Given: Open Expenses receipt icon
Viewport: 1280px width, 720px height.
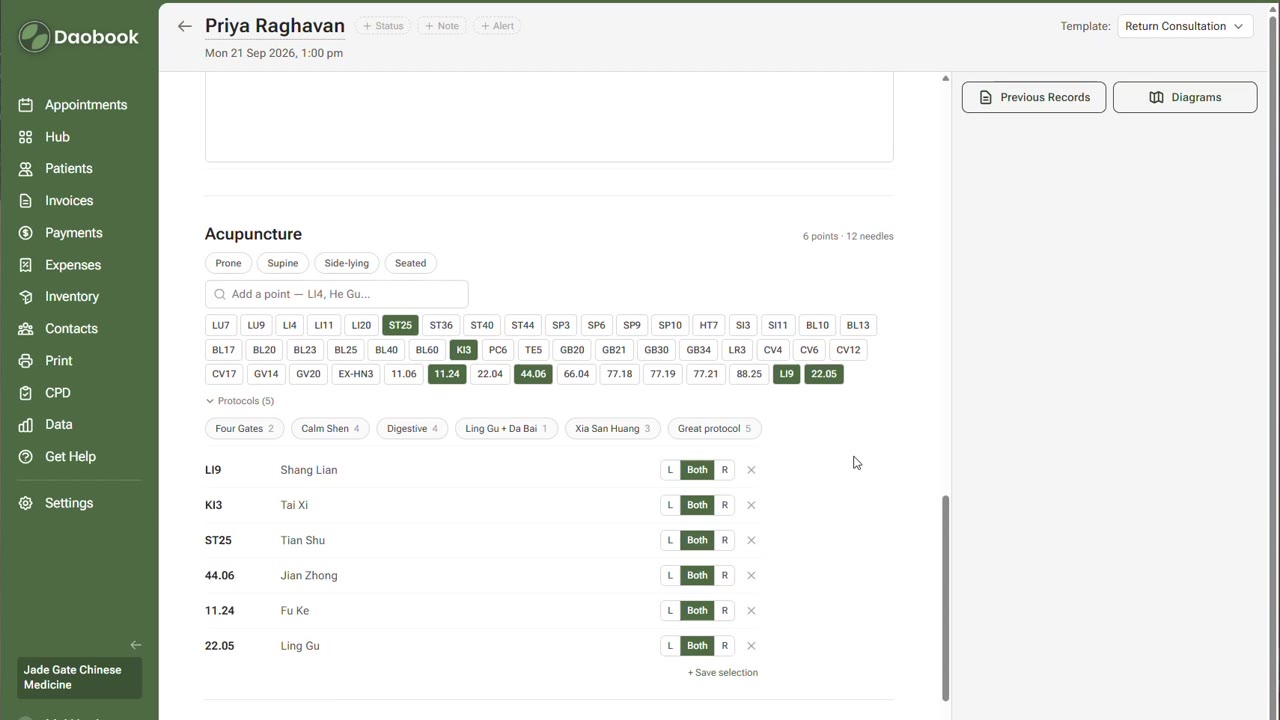Looking at the screenshot, I should [26, 265].
